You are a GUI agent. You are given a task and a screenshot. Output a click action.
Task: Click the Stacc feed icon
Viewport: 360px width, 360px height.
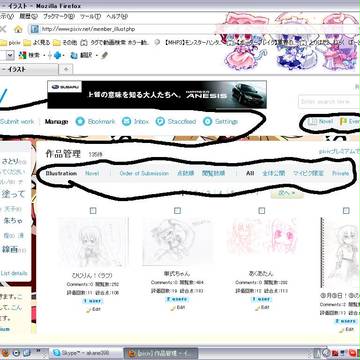click(x=160, y=122)
